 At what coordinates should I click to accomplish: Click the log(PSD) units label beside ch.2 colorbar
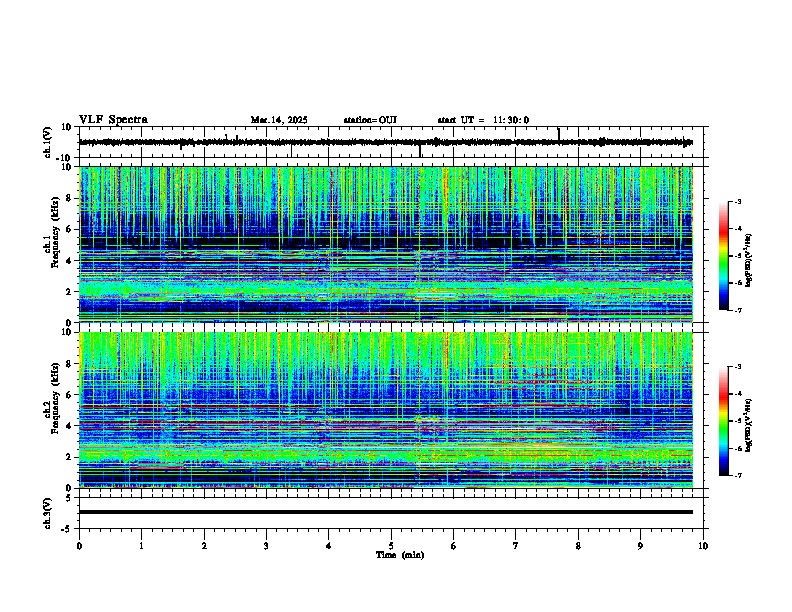point(749,425)
